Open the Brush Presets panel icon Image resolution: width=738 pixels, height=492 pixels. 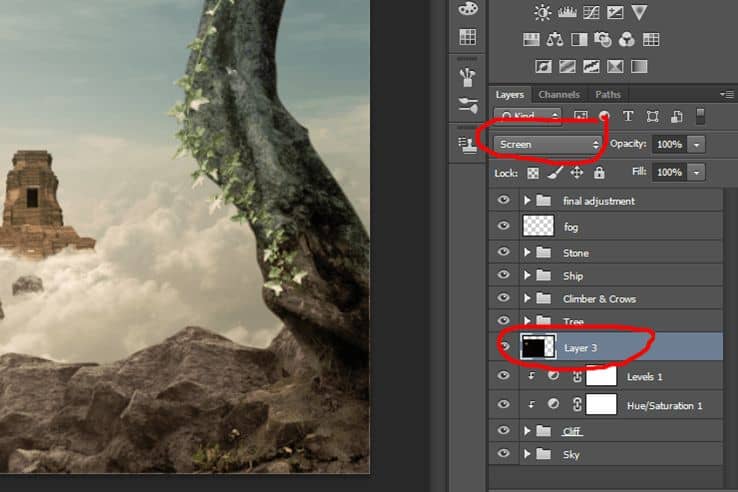pyautogui.click(x=467, y=77)
